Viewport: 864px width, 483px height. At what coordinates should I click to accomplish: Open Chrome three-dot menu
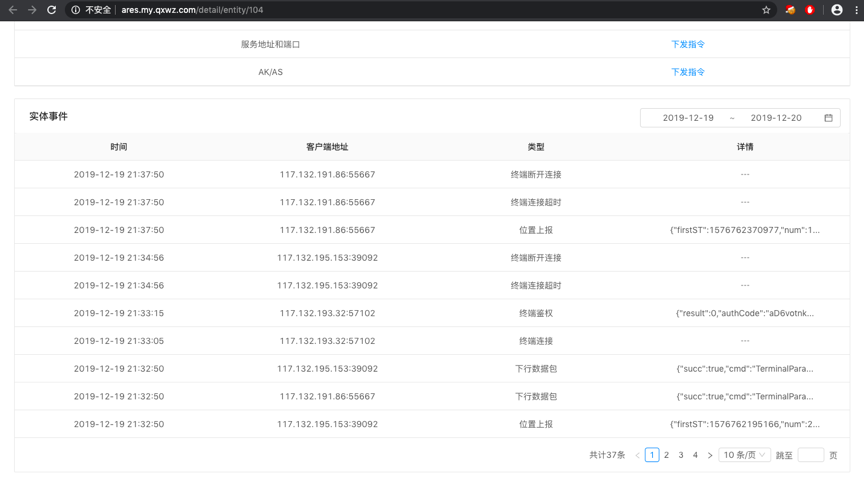coord(856,10)
